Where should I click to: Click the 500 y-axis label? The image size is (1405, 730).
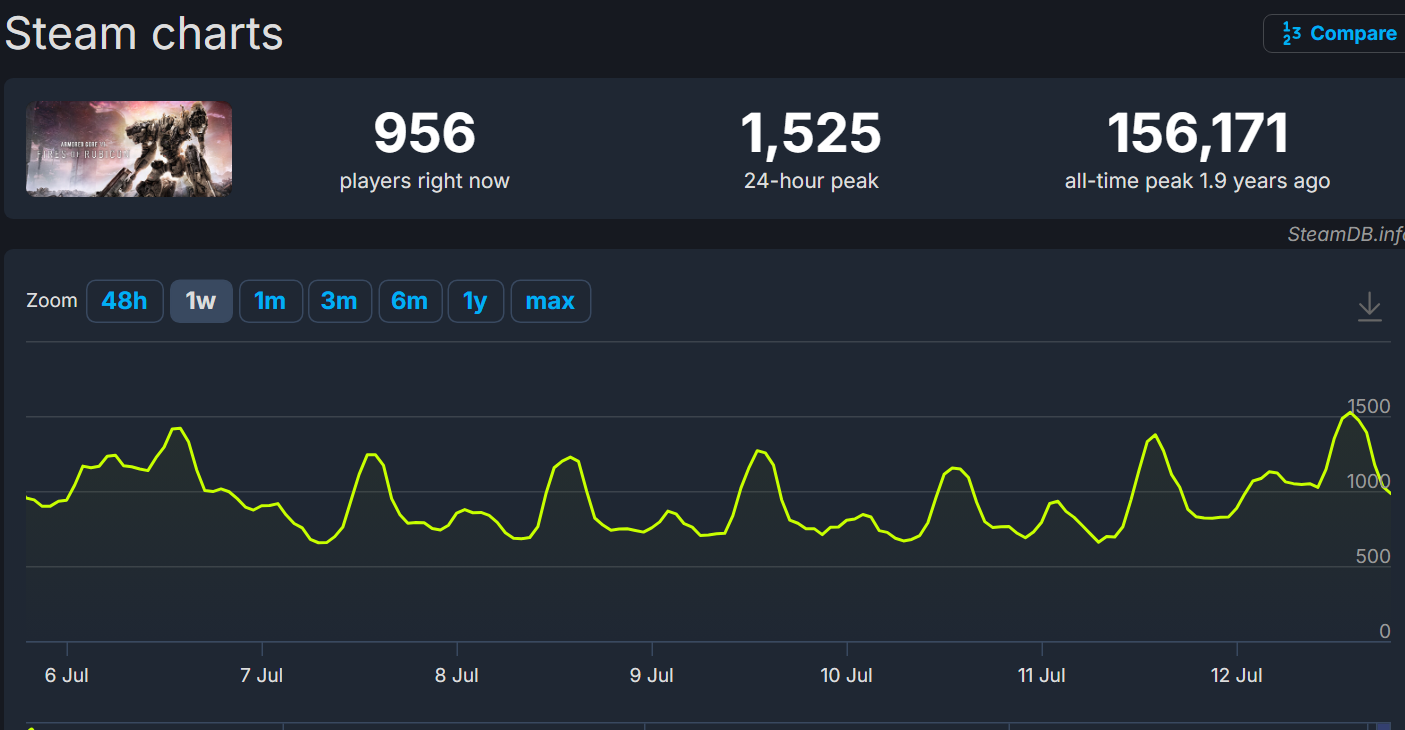pyautogui.click(x=1374, y=556)
